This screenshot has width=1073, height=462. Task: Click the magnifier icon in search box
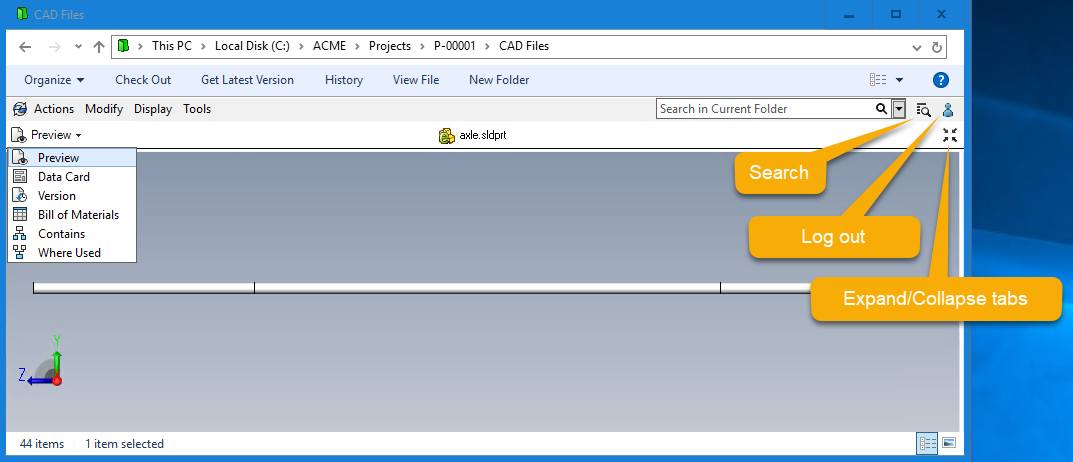(881, 109)
